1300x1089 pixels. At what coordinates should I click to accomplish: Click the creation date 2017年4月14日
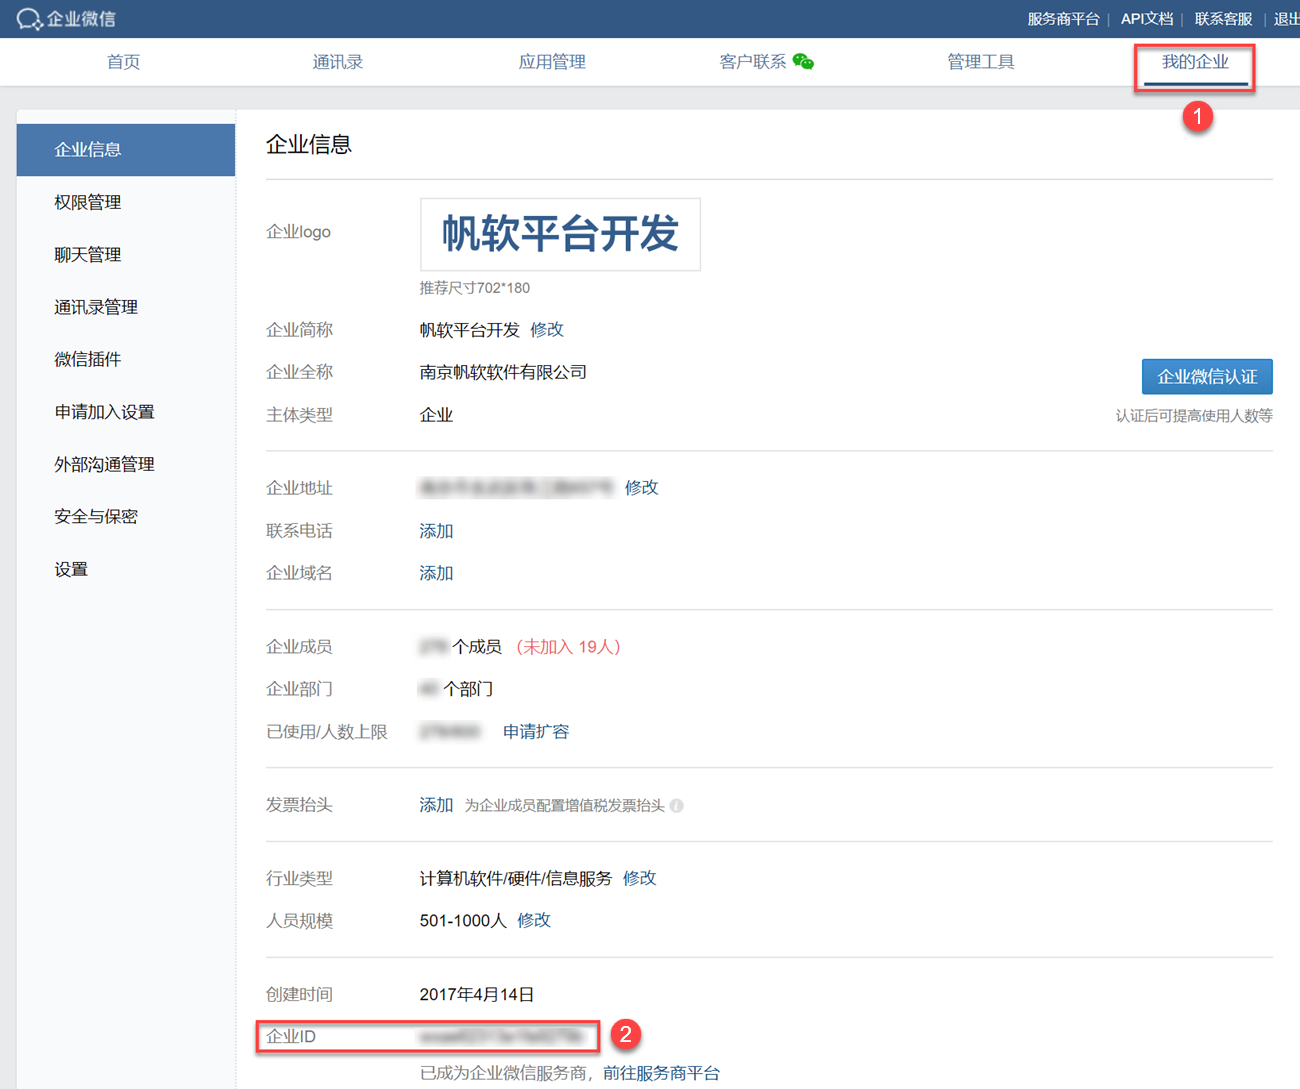(477, 994)
